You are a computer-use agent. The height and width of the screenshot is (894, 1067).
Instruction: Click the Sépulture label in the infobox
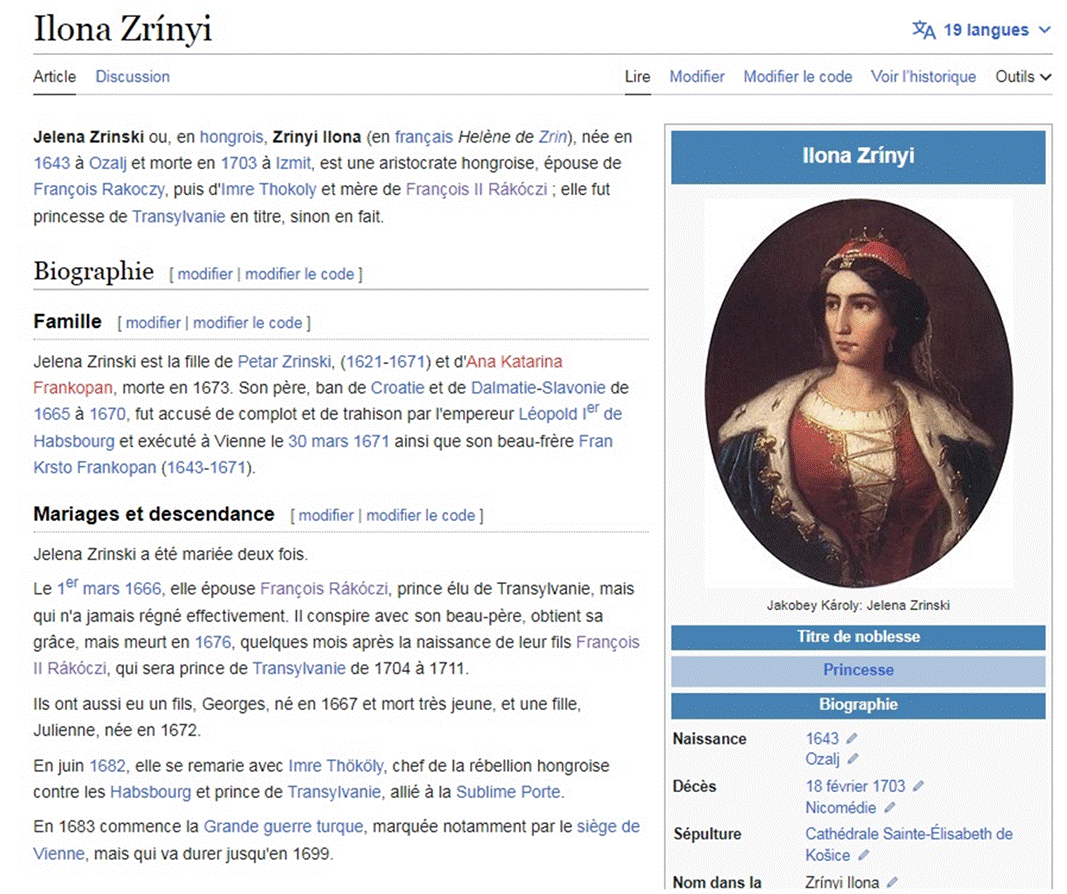[x=707, y=834]
